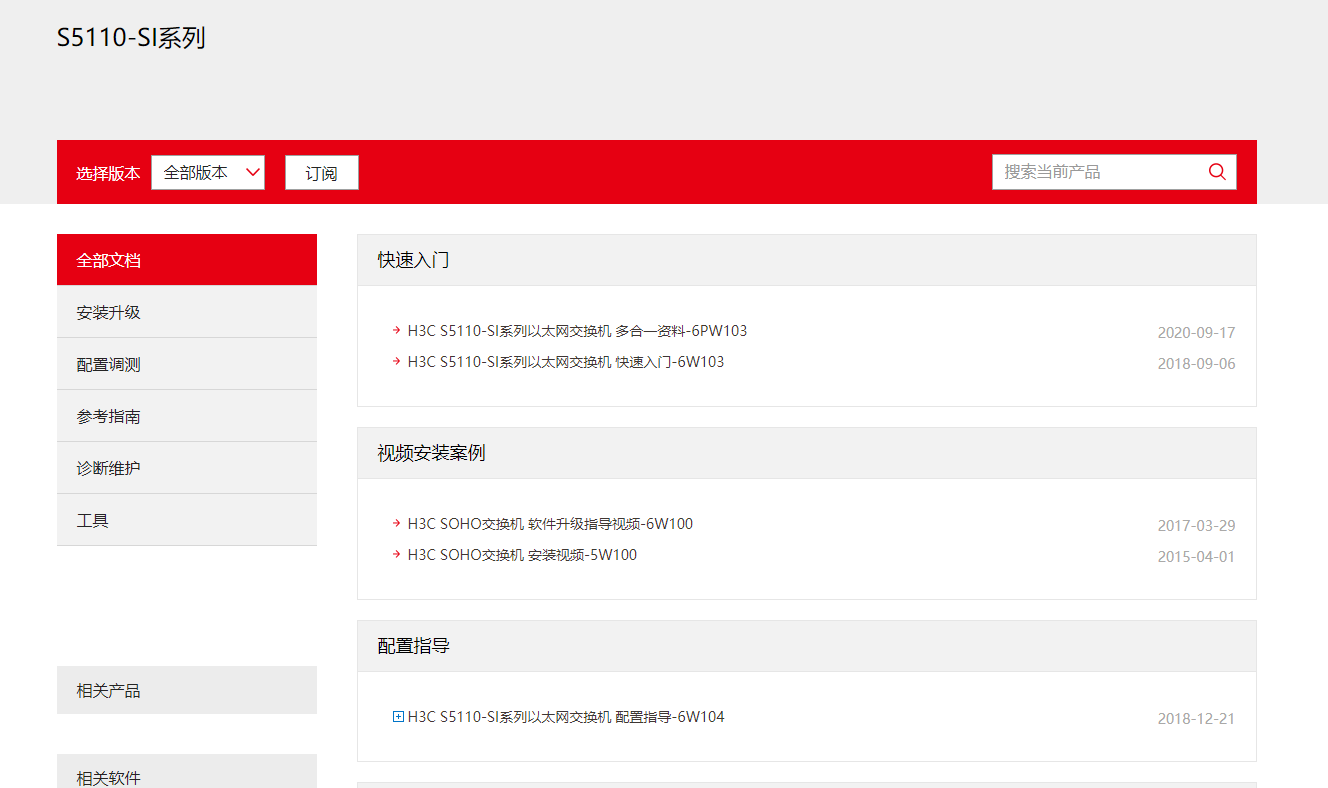
Task: Click the date 2020-09-17
Action: point(1196,333)
